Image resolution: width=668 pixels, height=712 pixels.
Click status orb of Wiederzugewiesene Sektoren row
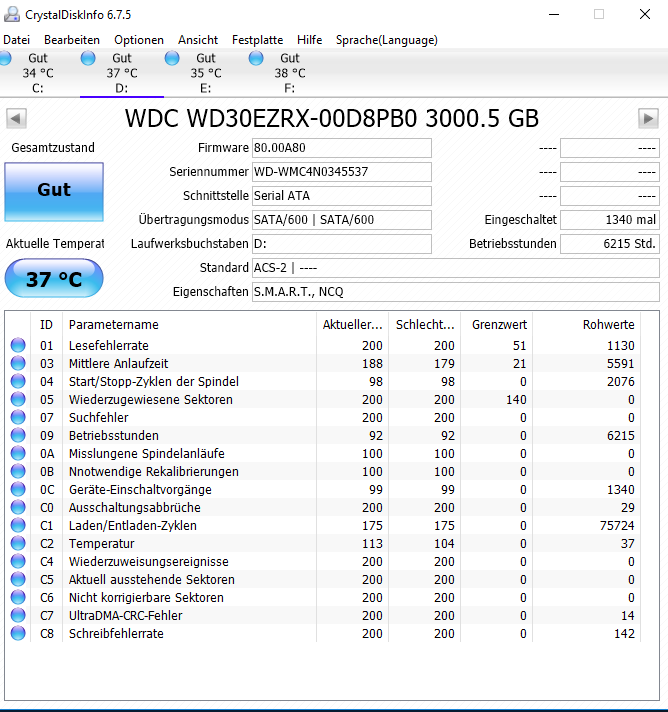coord(18,399)
